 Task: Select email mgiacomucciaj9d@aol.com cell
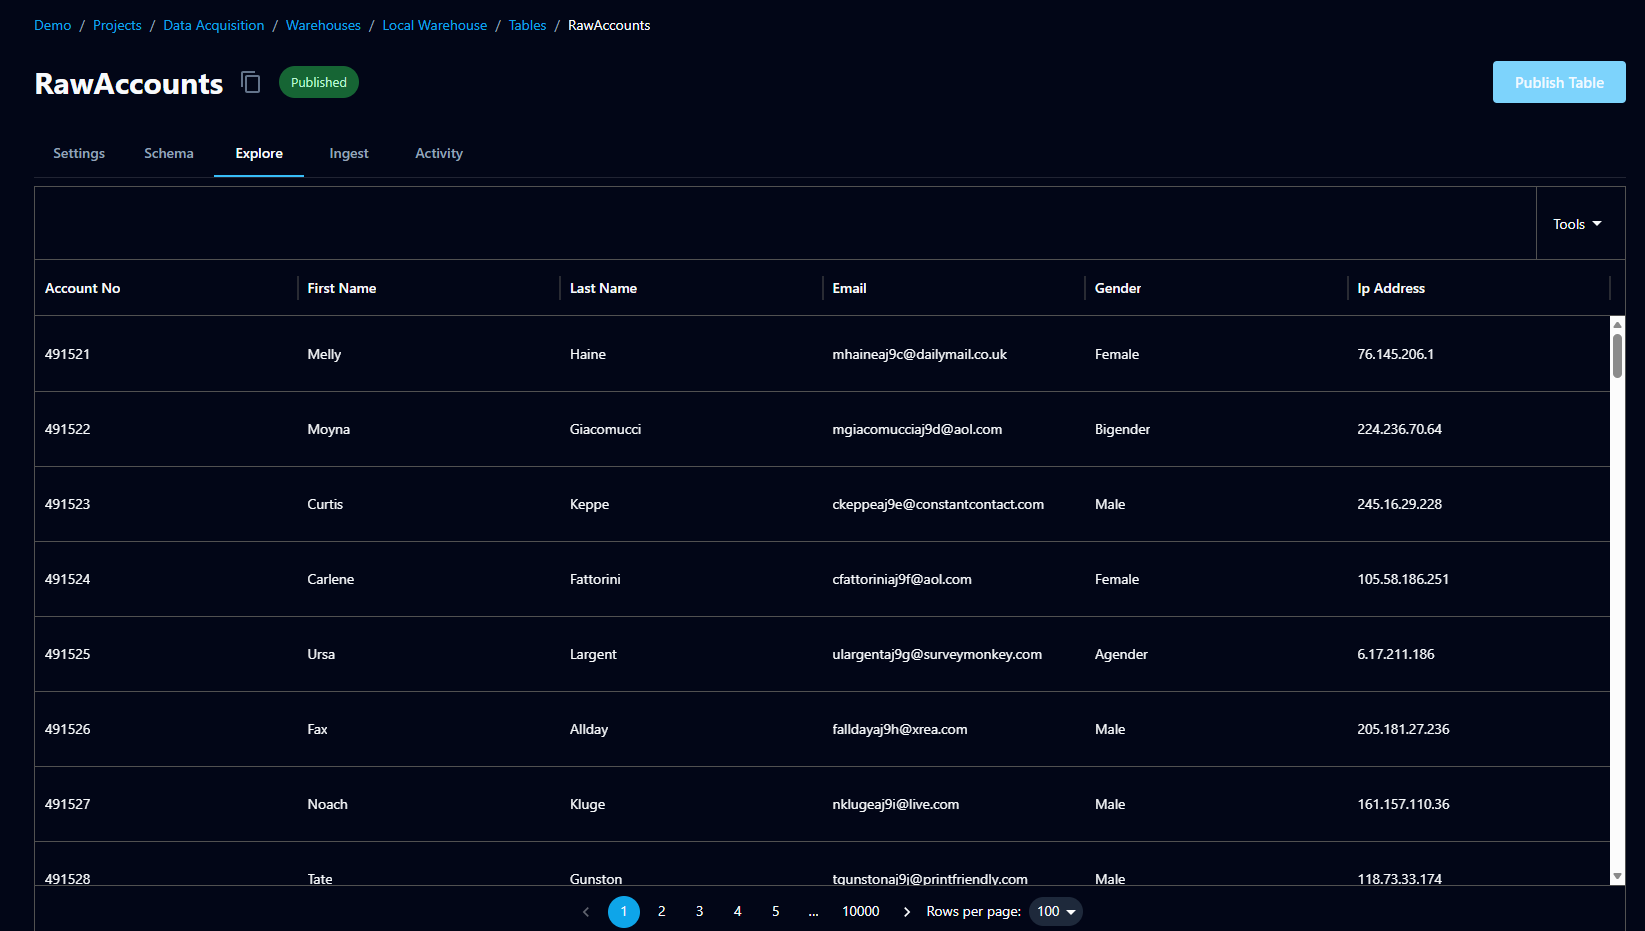[x=954, y=429]
